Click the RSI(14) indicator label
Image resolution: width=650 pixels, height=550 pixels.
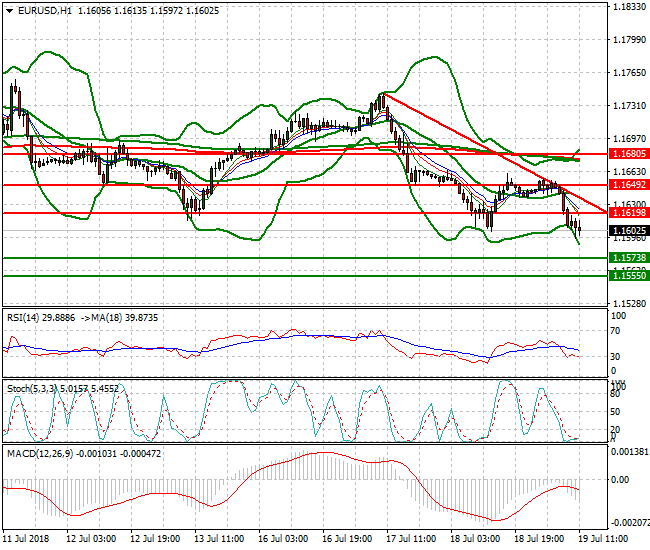pyautogui.click(x=25, y=316)
